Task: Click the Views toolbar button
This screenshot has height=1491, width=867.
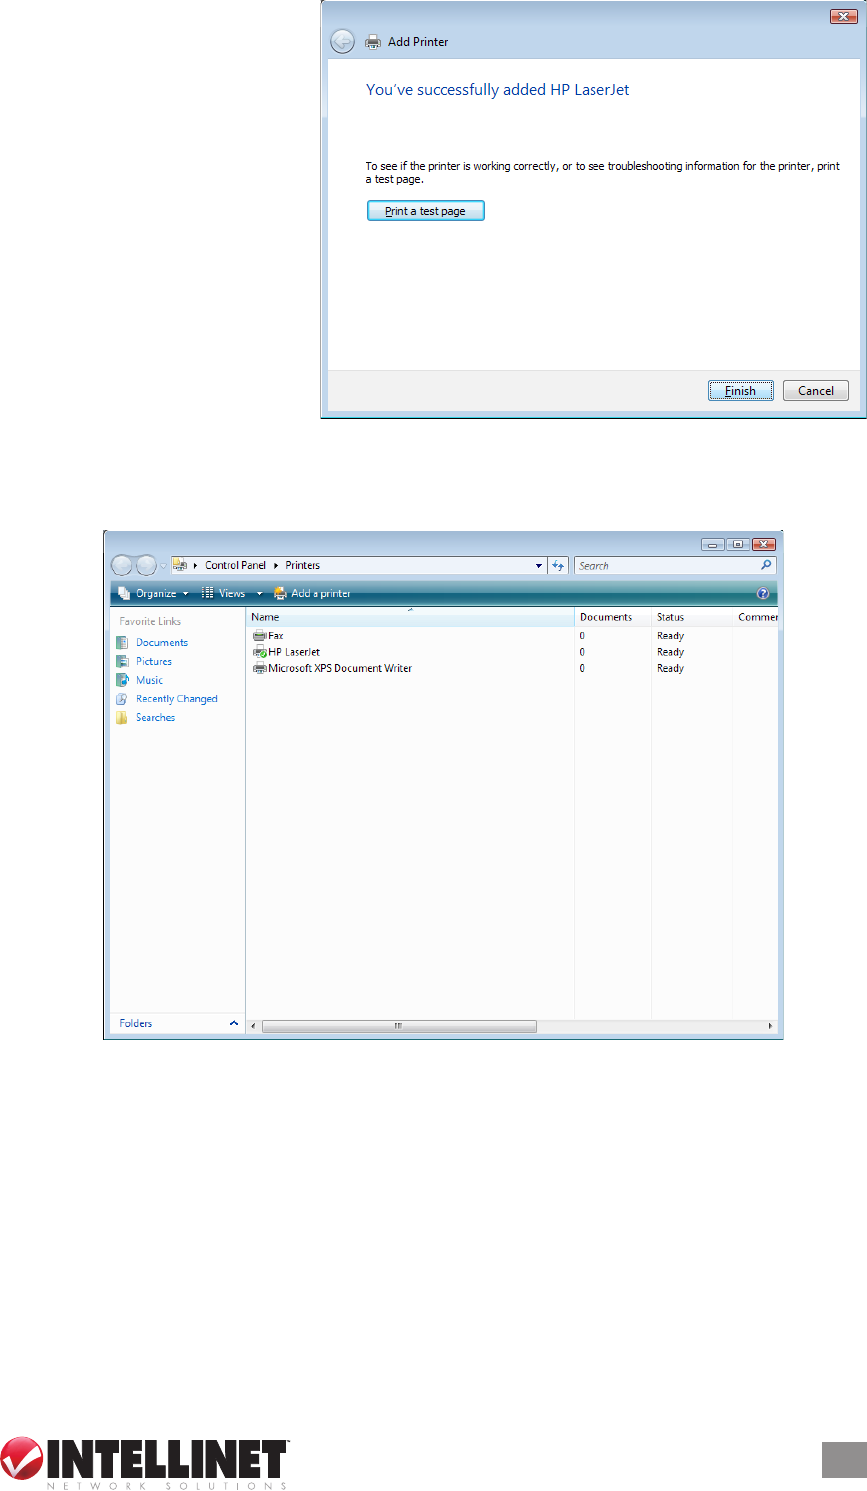Action: 224,594
